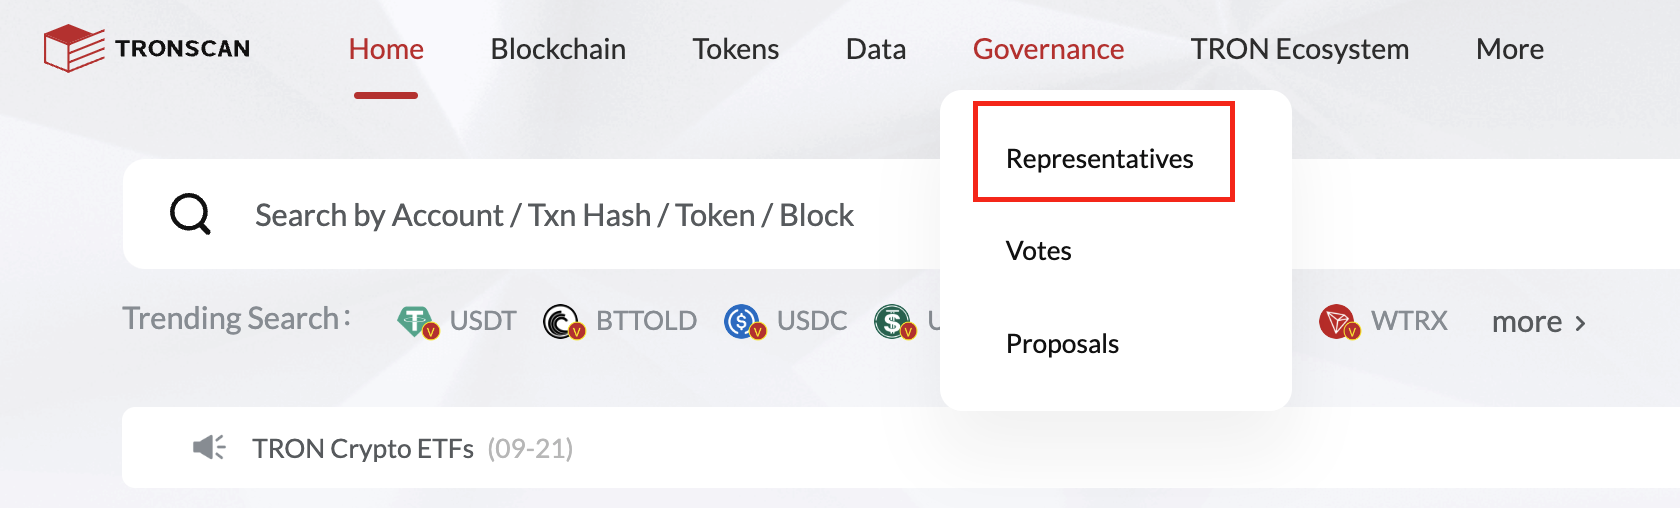Expand the Blockchain navigation menu
This screenshot has width=1680, height=508.
(x=558, y=49)
